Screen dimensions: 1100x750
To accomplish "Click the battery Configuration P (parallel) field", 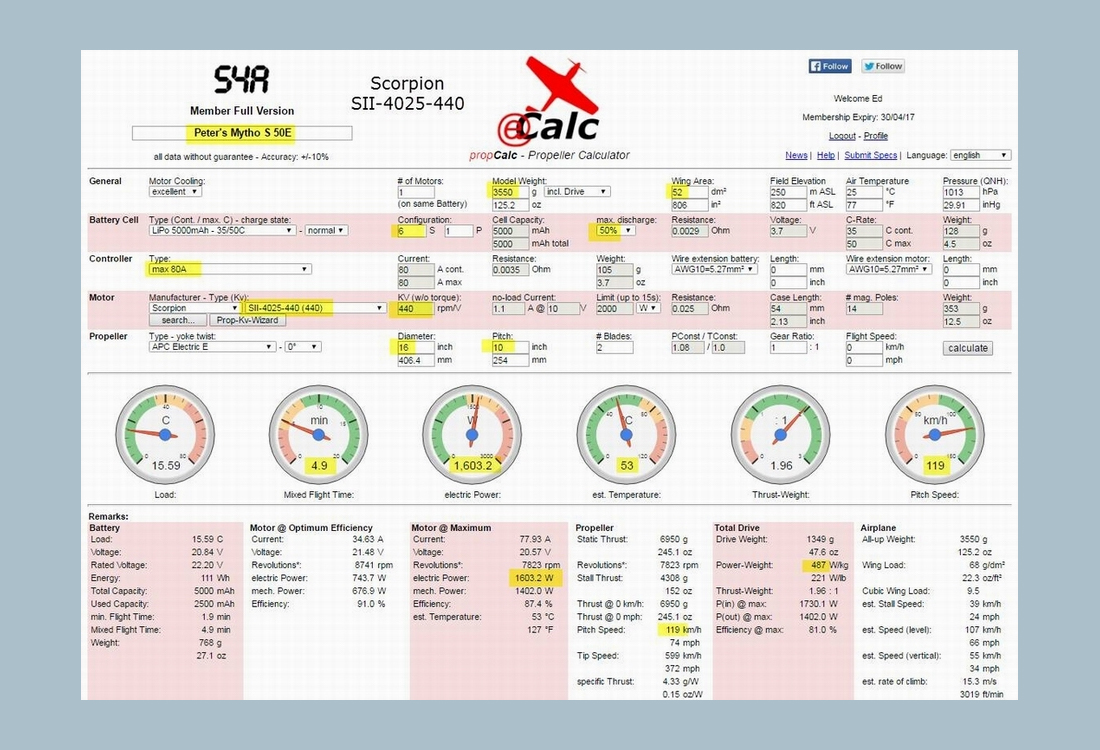I will 458,230.
